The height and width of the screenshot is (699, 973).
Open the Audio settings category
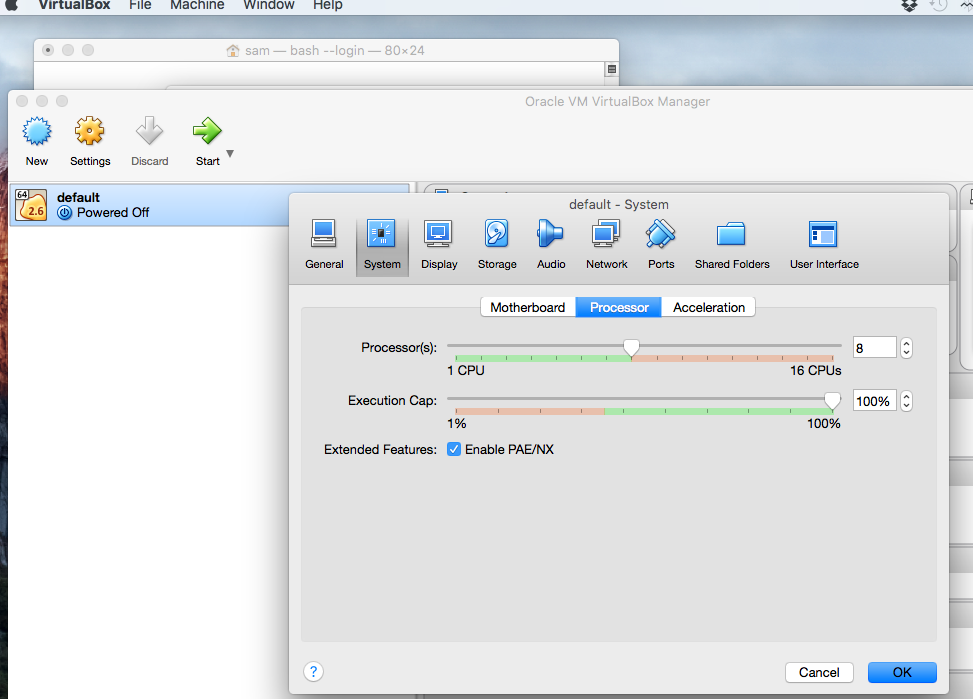(551, 245)
